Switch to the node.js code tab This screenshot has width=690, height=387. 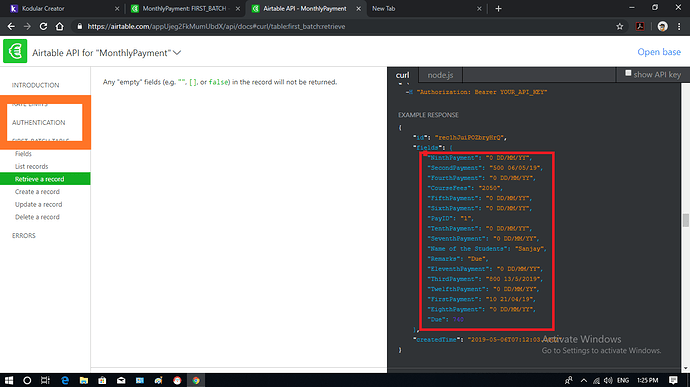tap(440, 75)
